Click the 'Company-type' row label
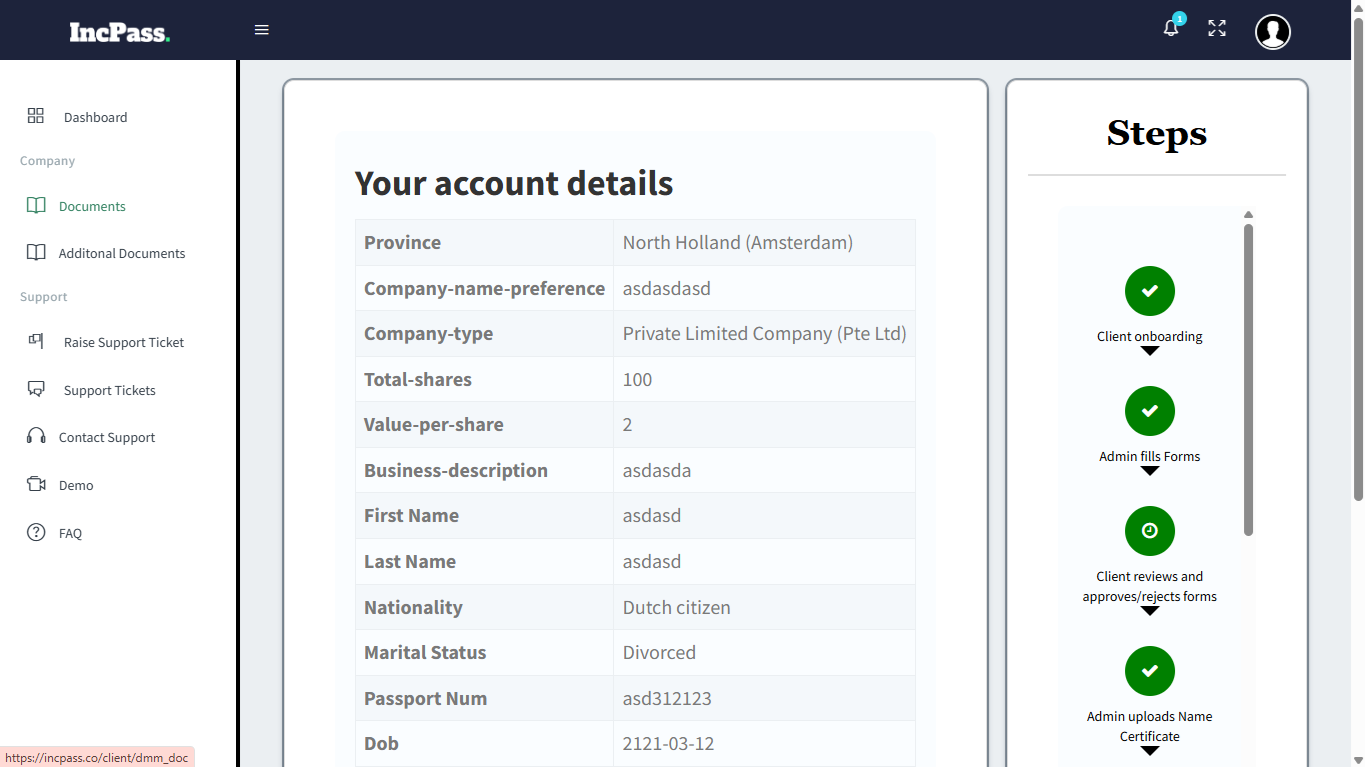The width and height of the screenshot is (1365, 767). pos(428,333)
